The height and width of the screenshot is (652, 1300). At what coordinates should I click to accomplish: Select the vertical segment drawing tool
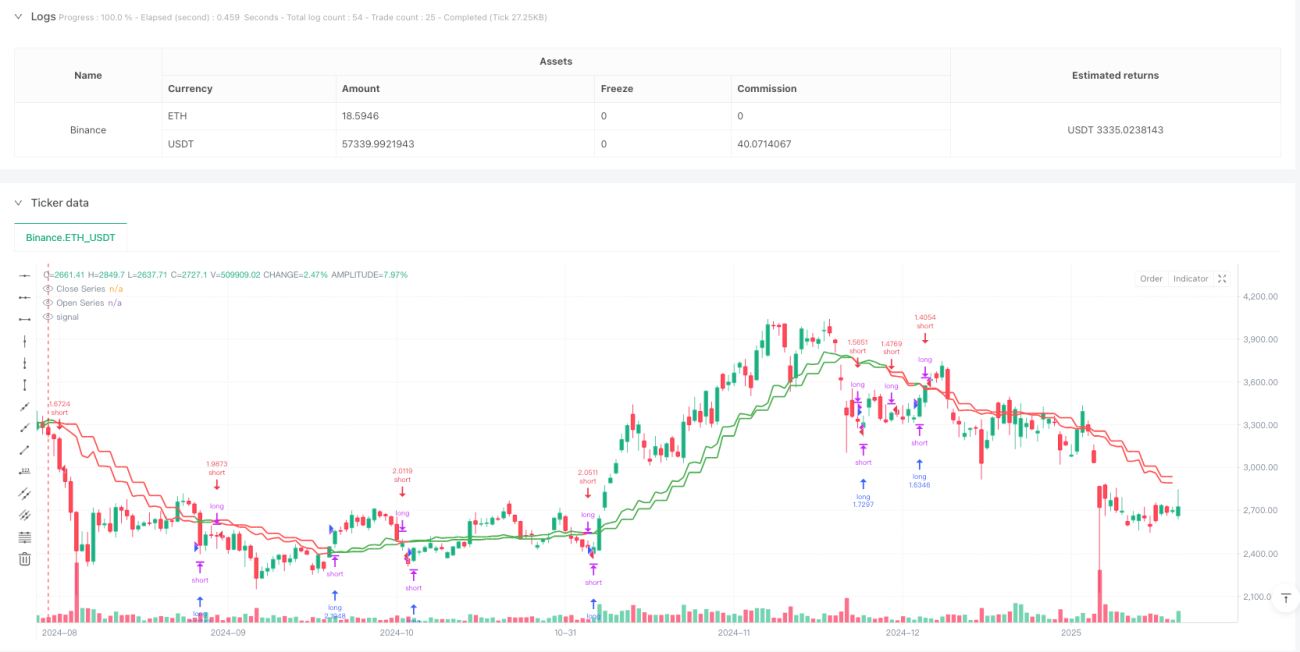(25, 384)
